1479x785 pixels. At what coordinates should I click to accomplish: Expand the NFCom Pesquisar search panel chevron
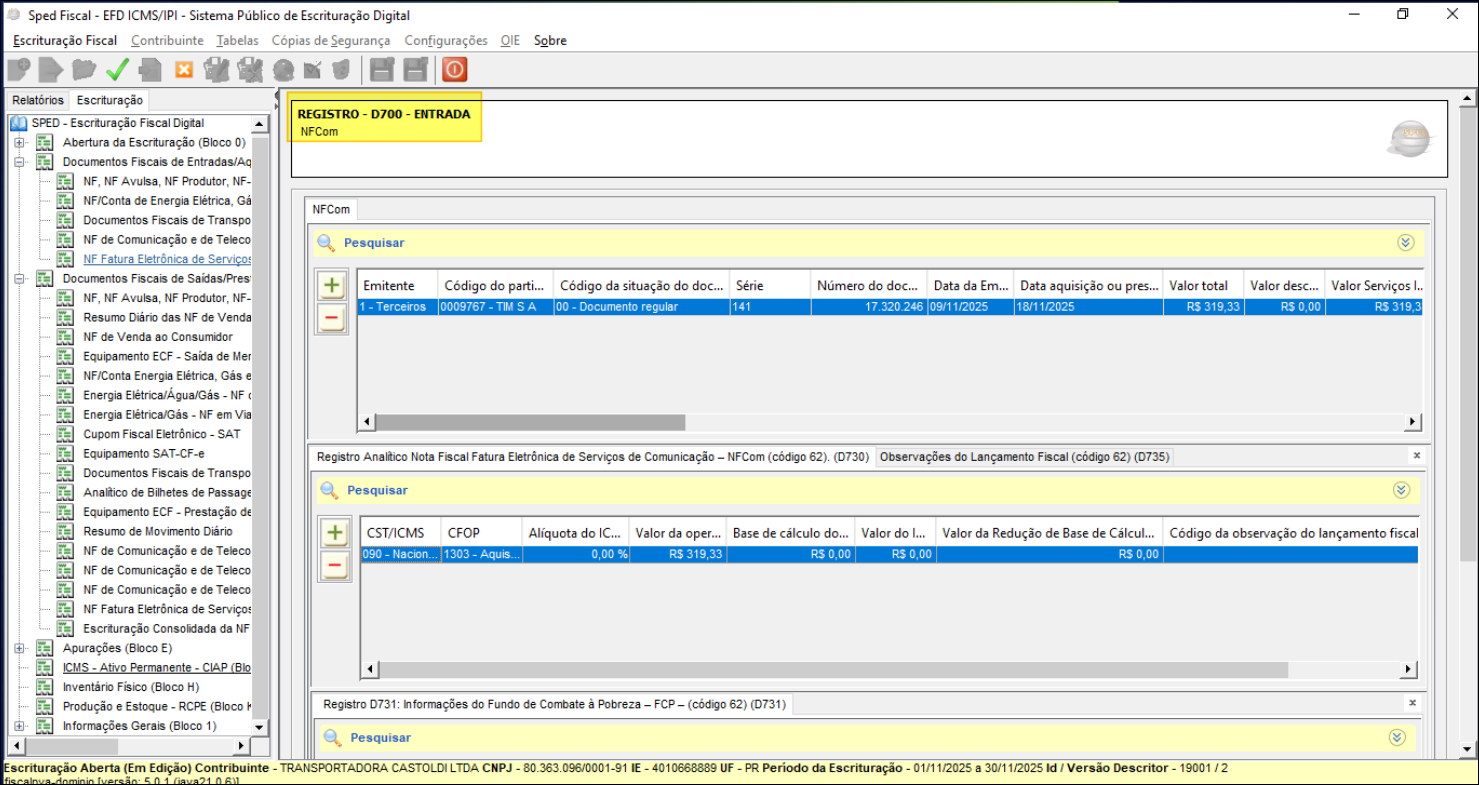coord(1406,243)
